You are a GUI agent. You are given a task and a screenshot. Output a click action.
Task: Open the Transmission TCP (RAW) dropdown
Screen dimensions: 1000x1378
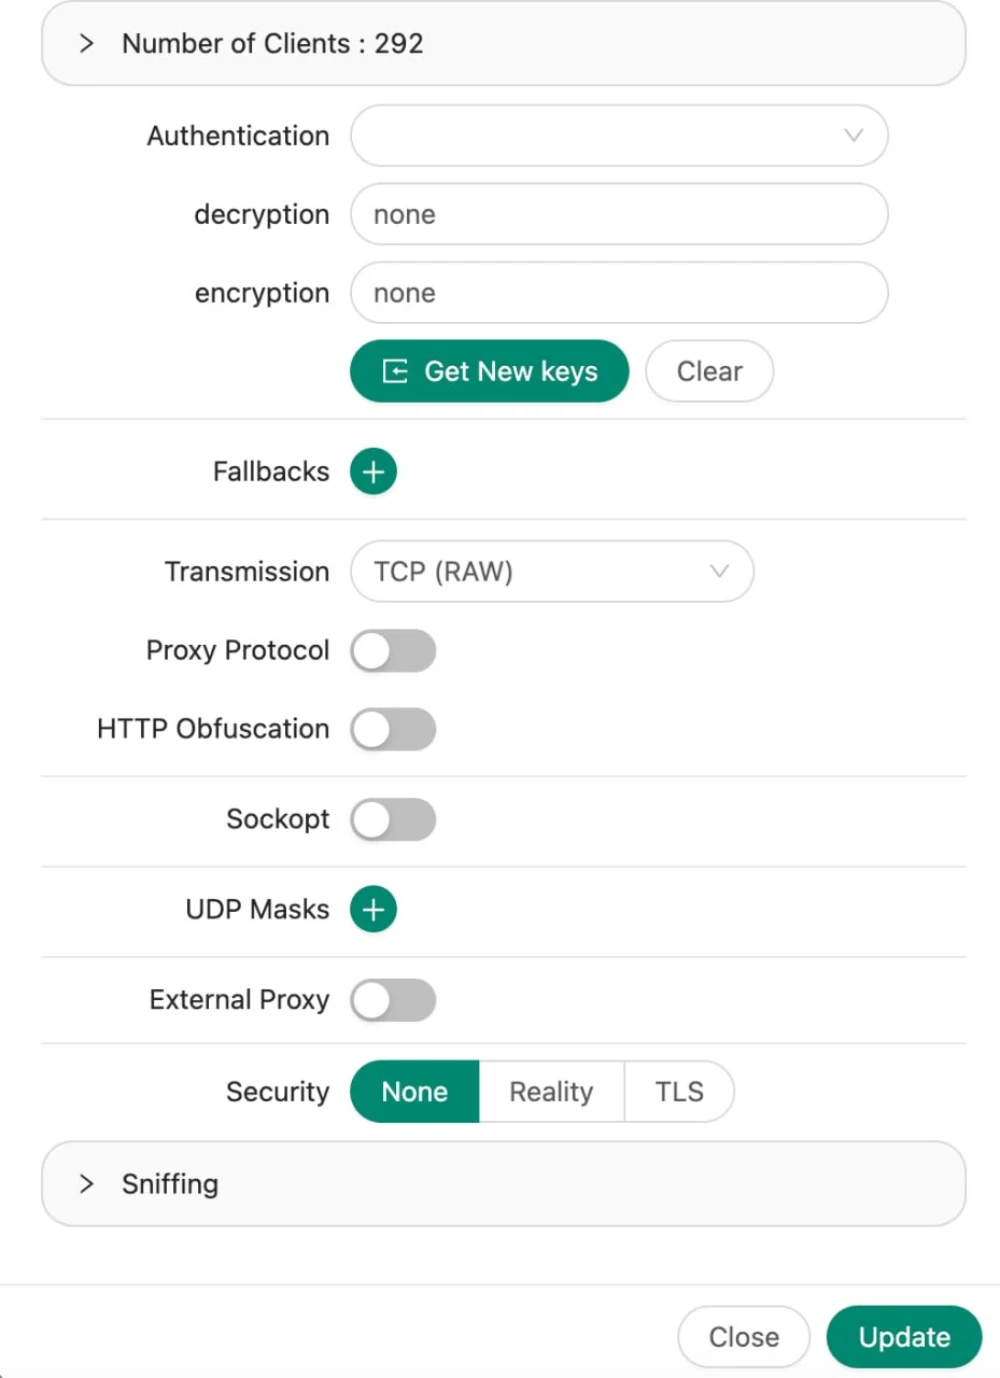coord(551,571)
